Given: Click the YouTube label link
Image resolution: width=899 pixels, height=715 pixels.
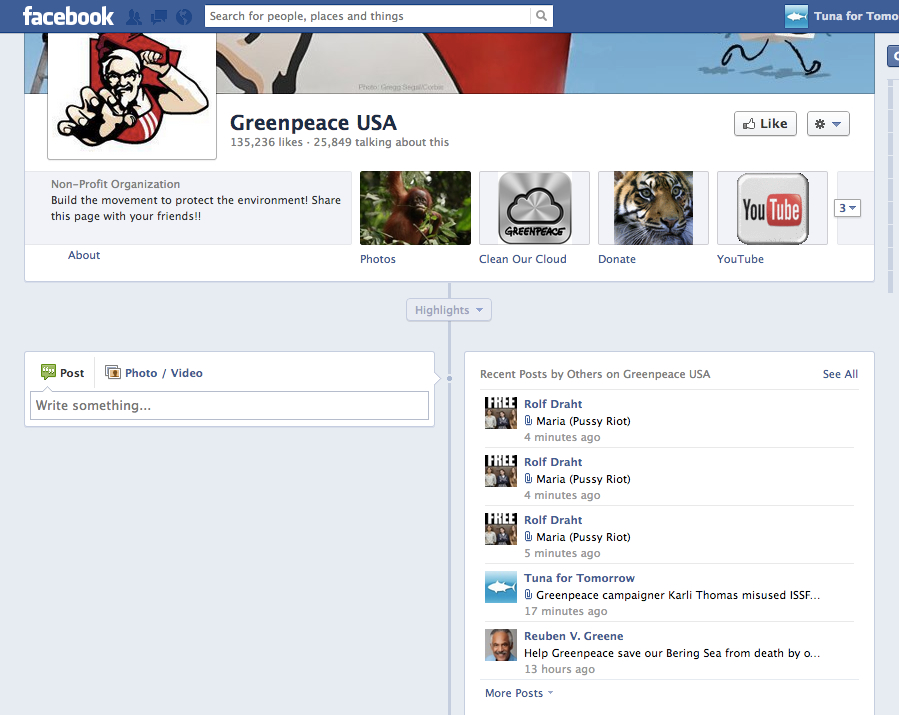Looking at the screenshot, I should point(740,259).
